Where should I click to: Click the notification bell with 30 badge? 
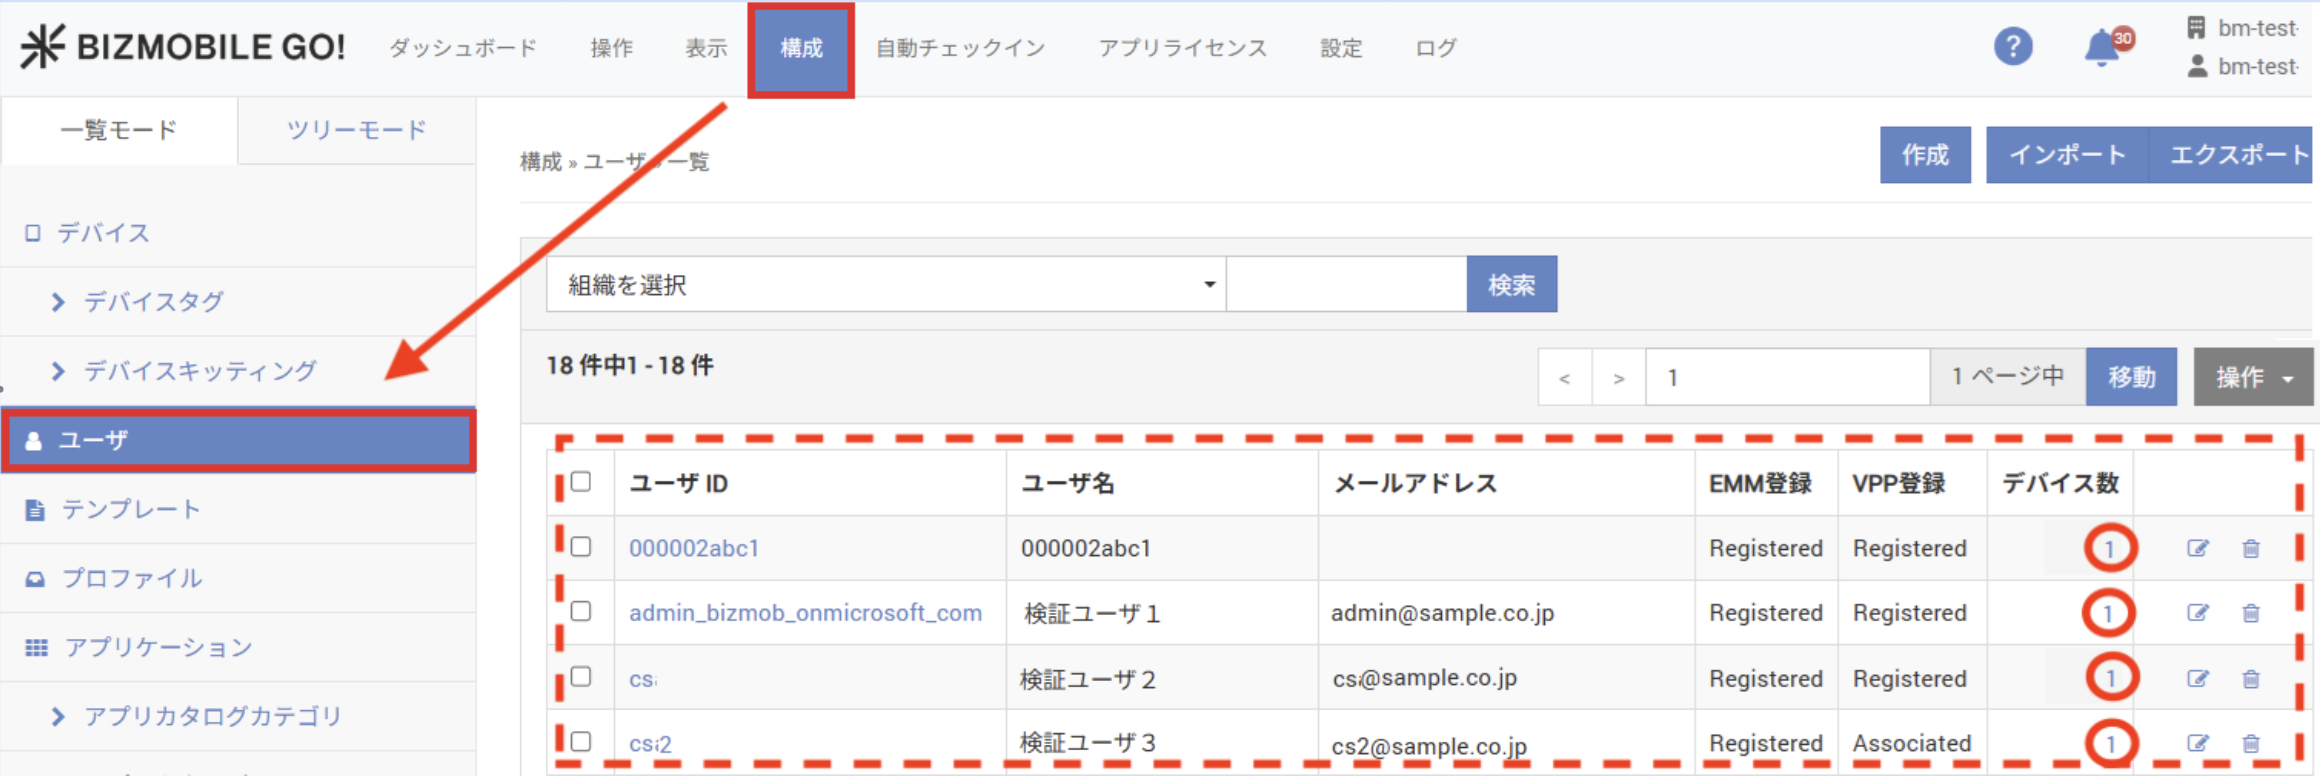coord(2102,47)
